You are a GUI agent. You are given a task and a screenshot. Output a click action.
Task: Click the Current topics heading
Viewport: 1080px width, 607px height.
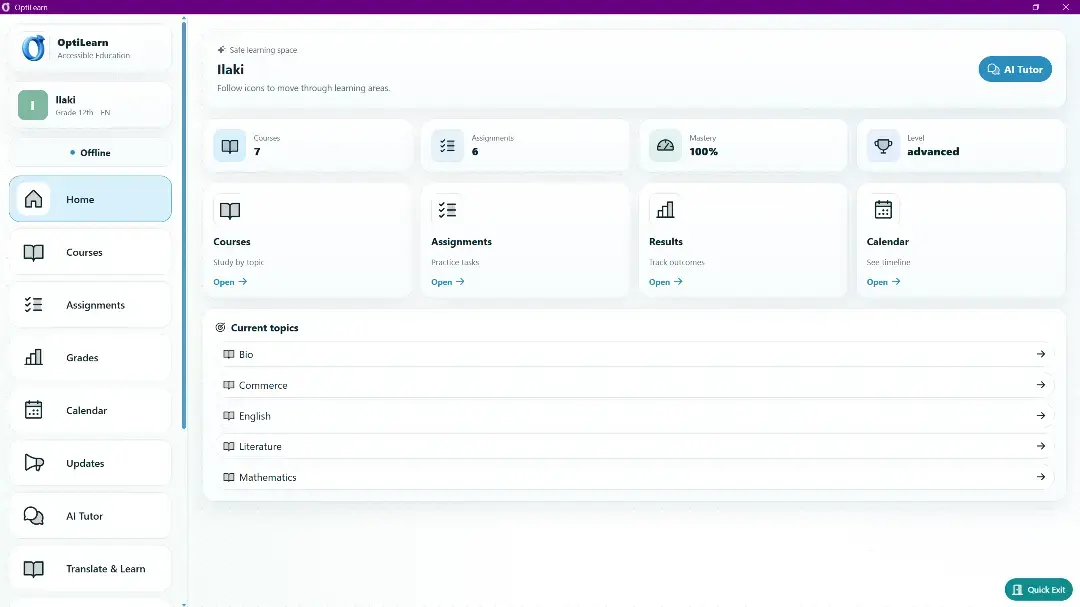point(264,327)
